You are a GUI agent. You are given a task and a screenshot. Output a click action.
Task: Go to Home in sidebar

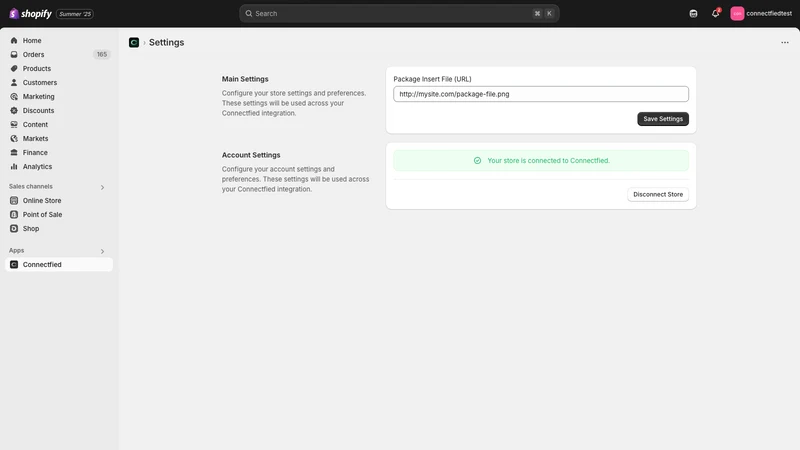coord(32,40)
